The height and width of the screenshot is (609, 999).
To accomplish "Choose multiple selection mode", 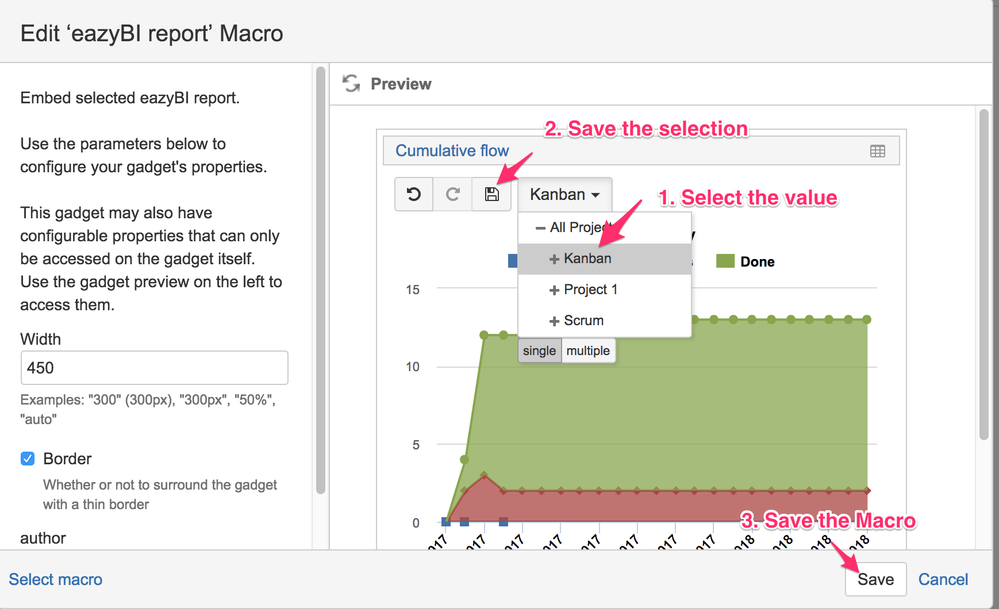I will (588, 351).
